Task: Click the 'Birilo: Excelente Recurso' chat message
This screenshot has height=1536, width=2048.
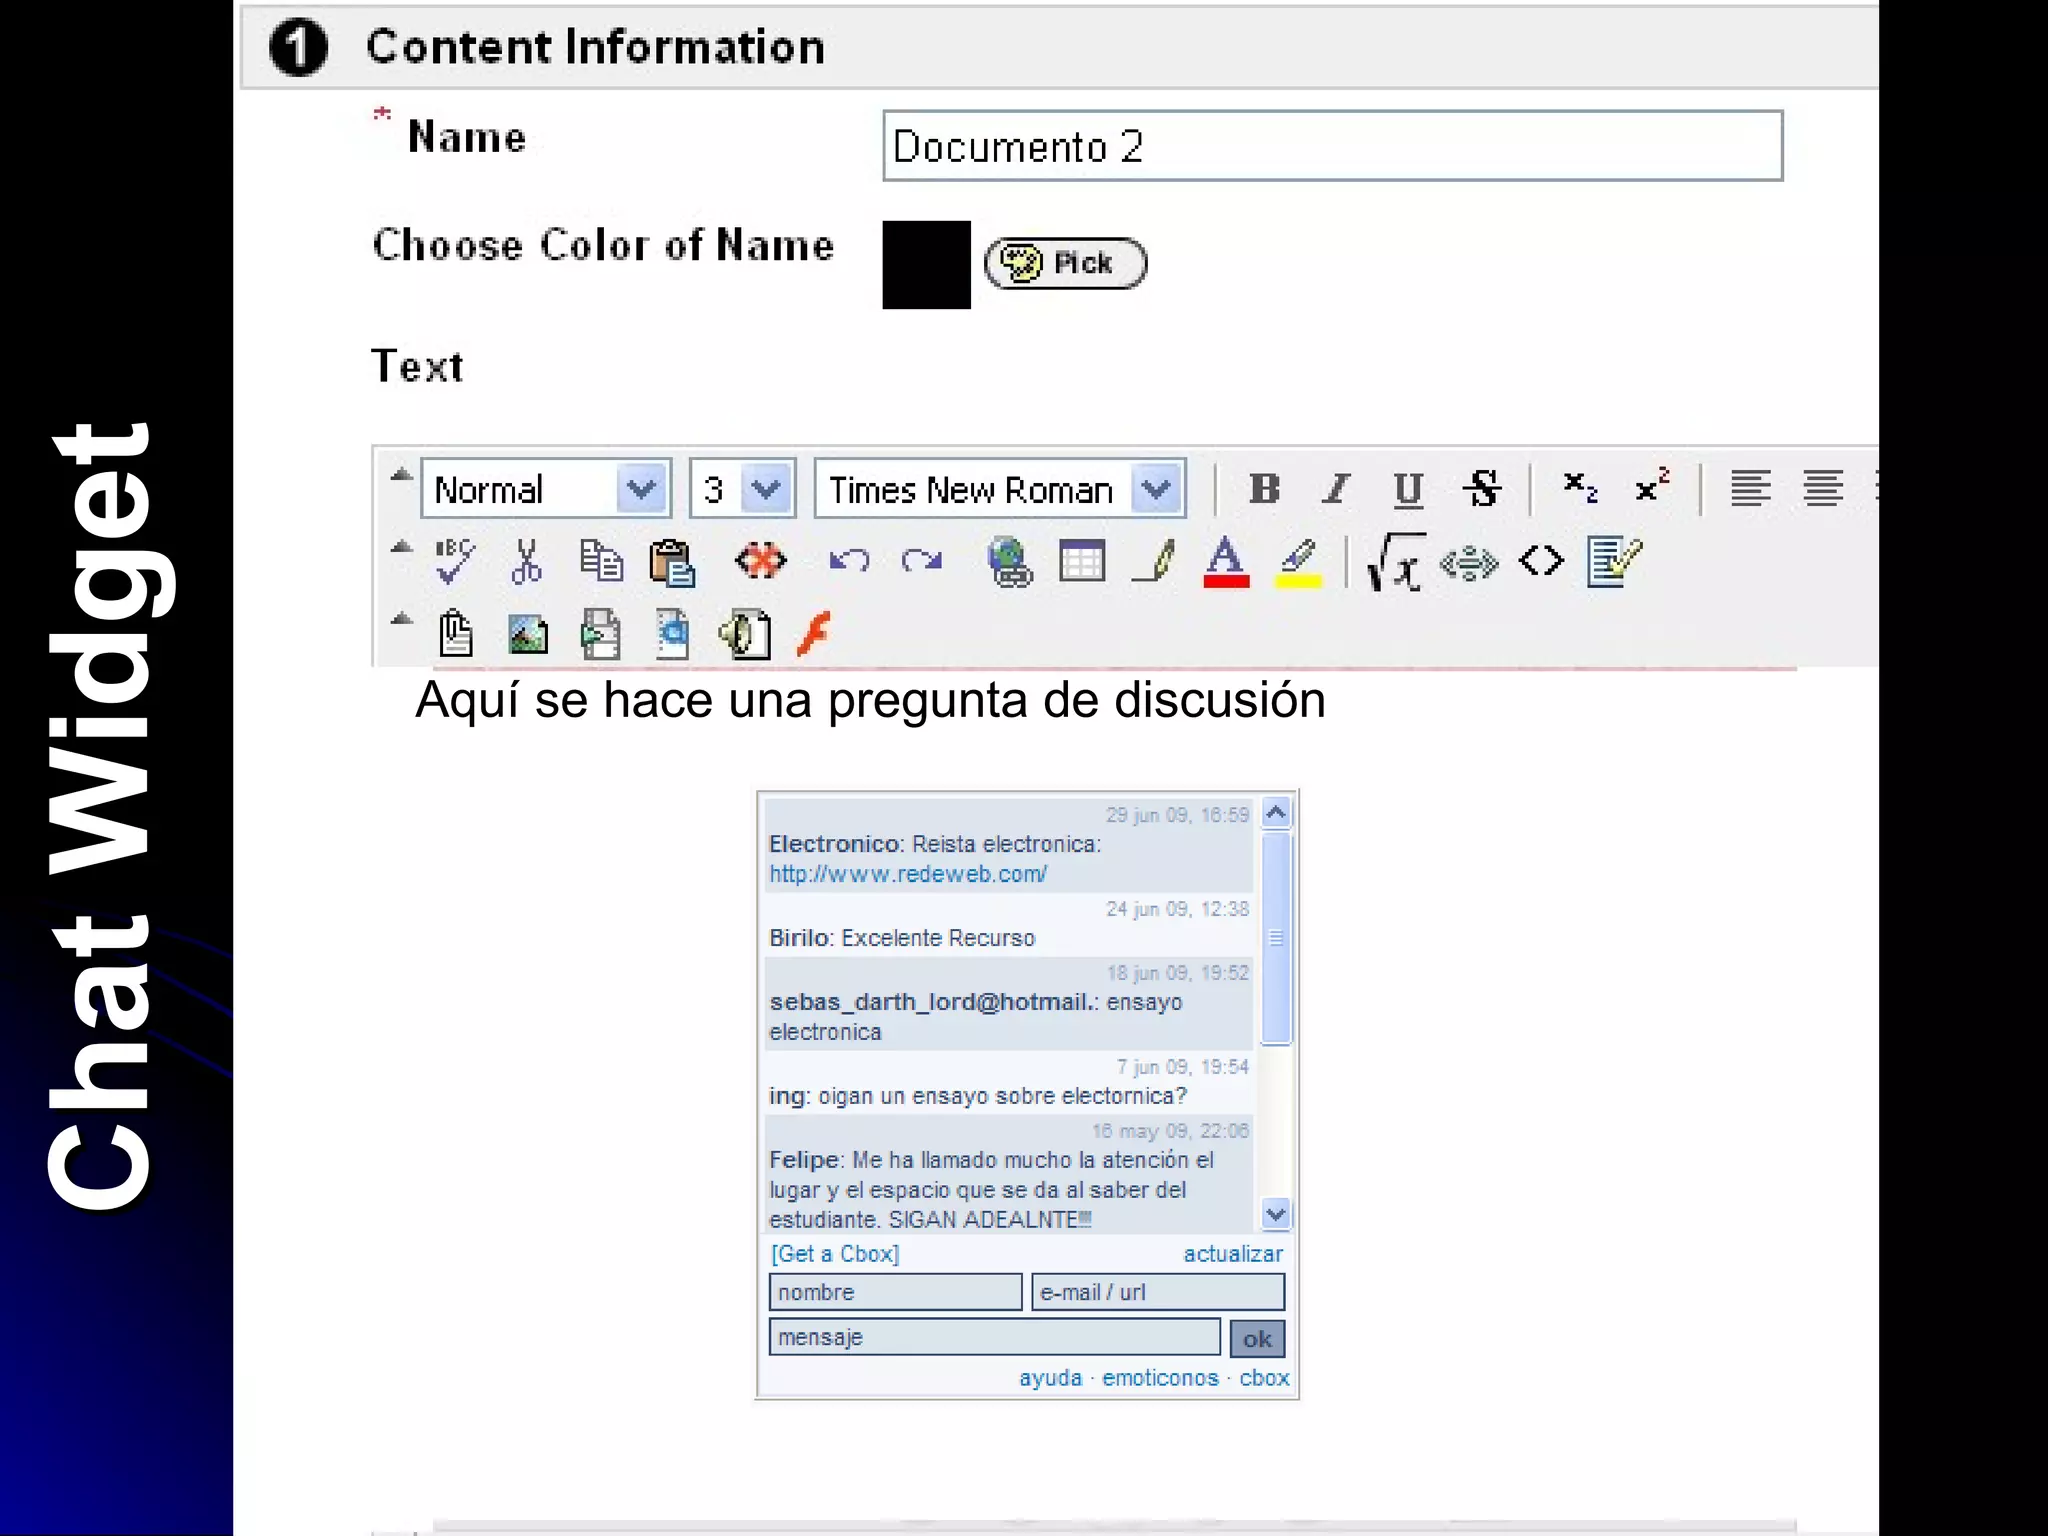Action: click(902, 938)
